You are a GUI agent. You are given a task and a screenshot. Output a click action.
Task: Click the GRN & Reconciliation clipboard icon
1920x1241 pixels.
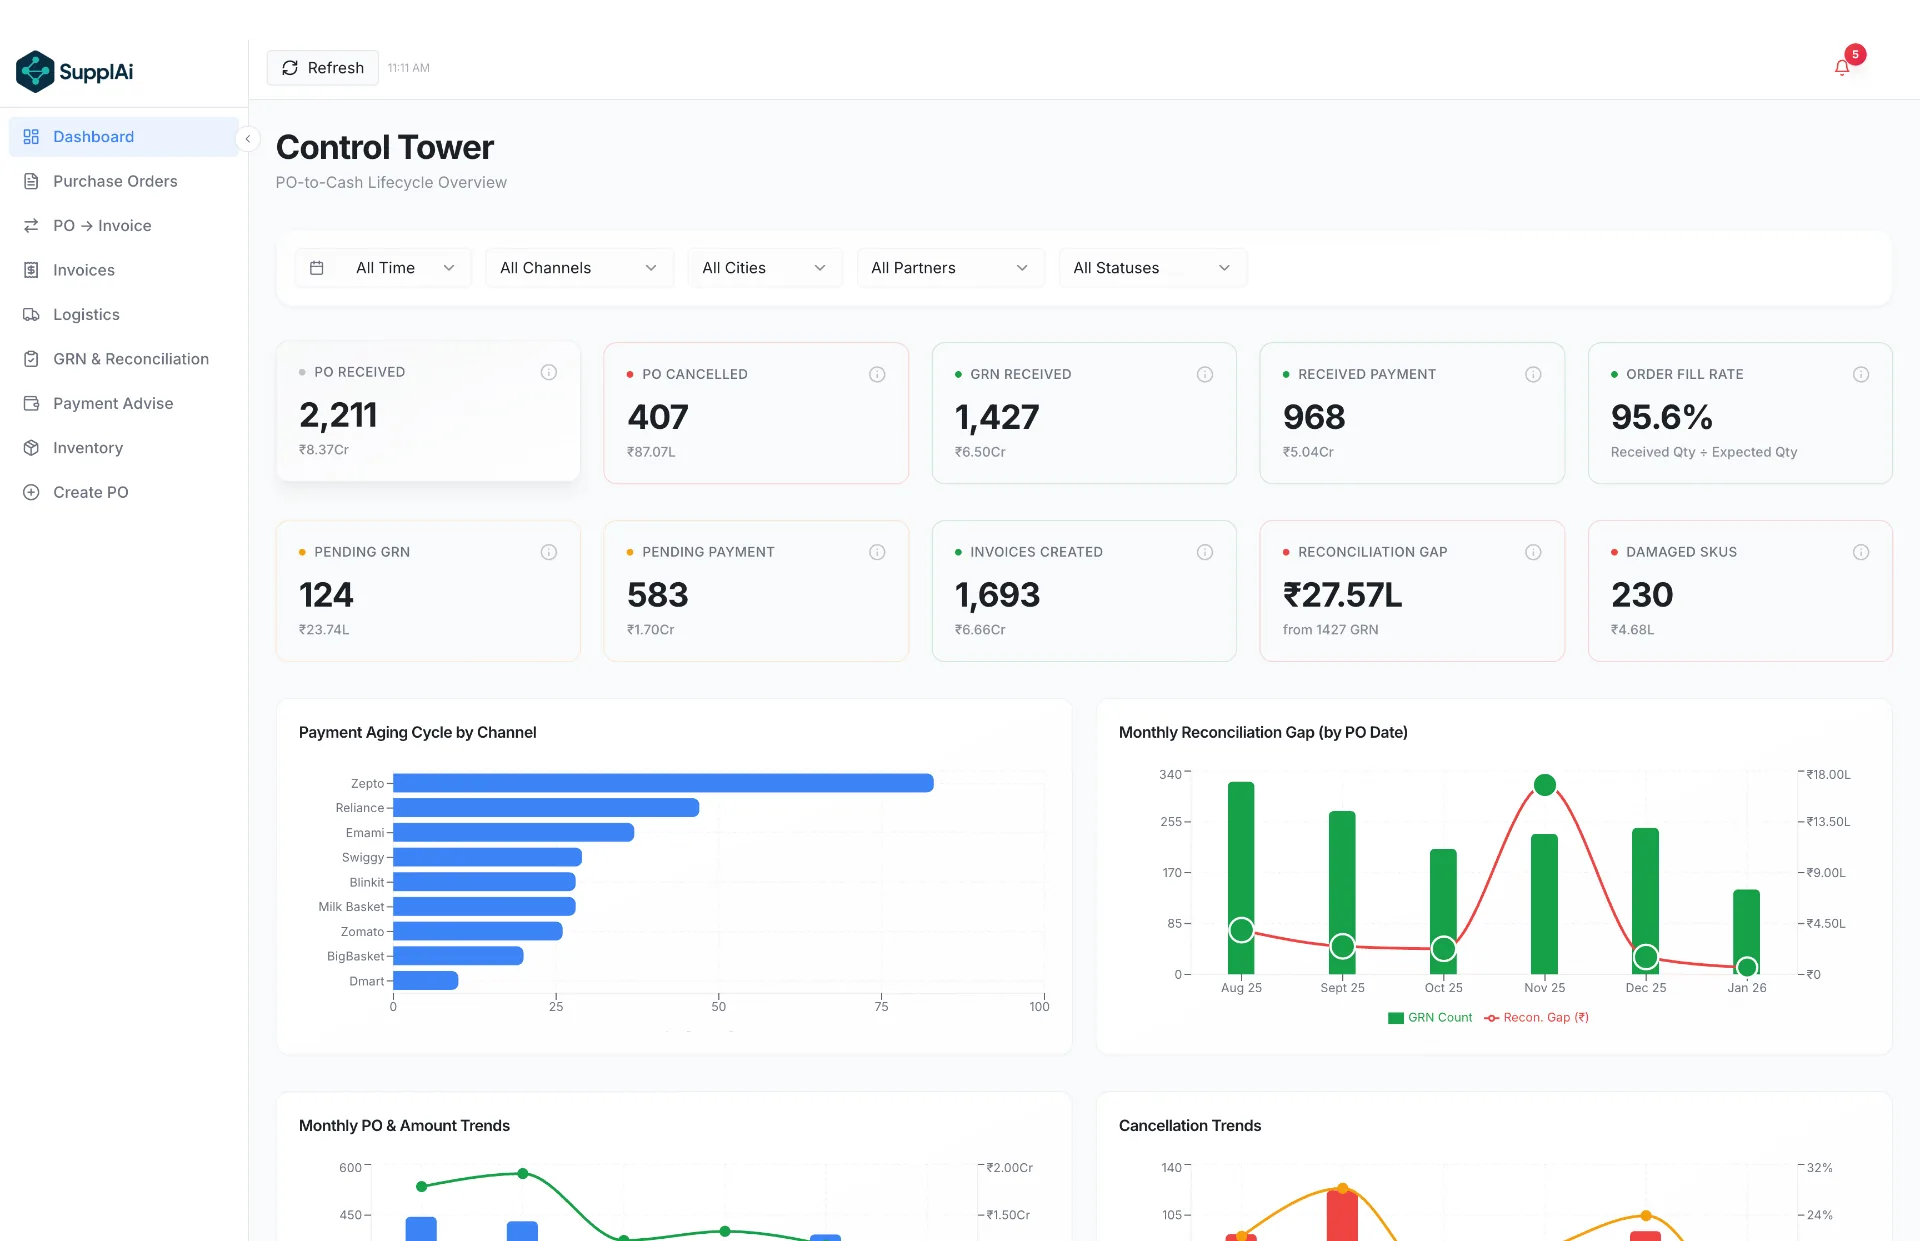(31, 359)
